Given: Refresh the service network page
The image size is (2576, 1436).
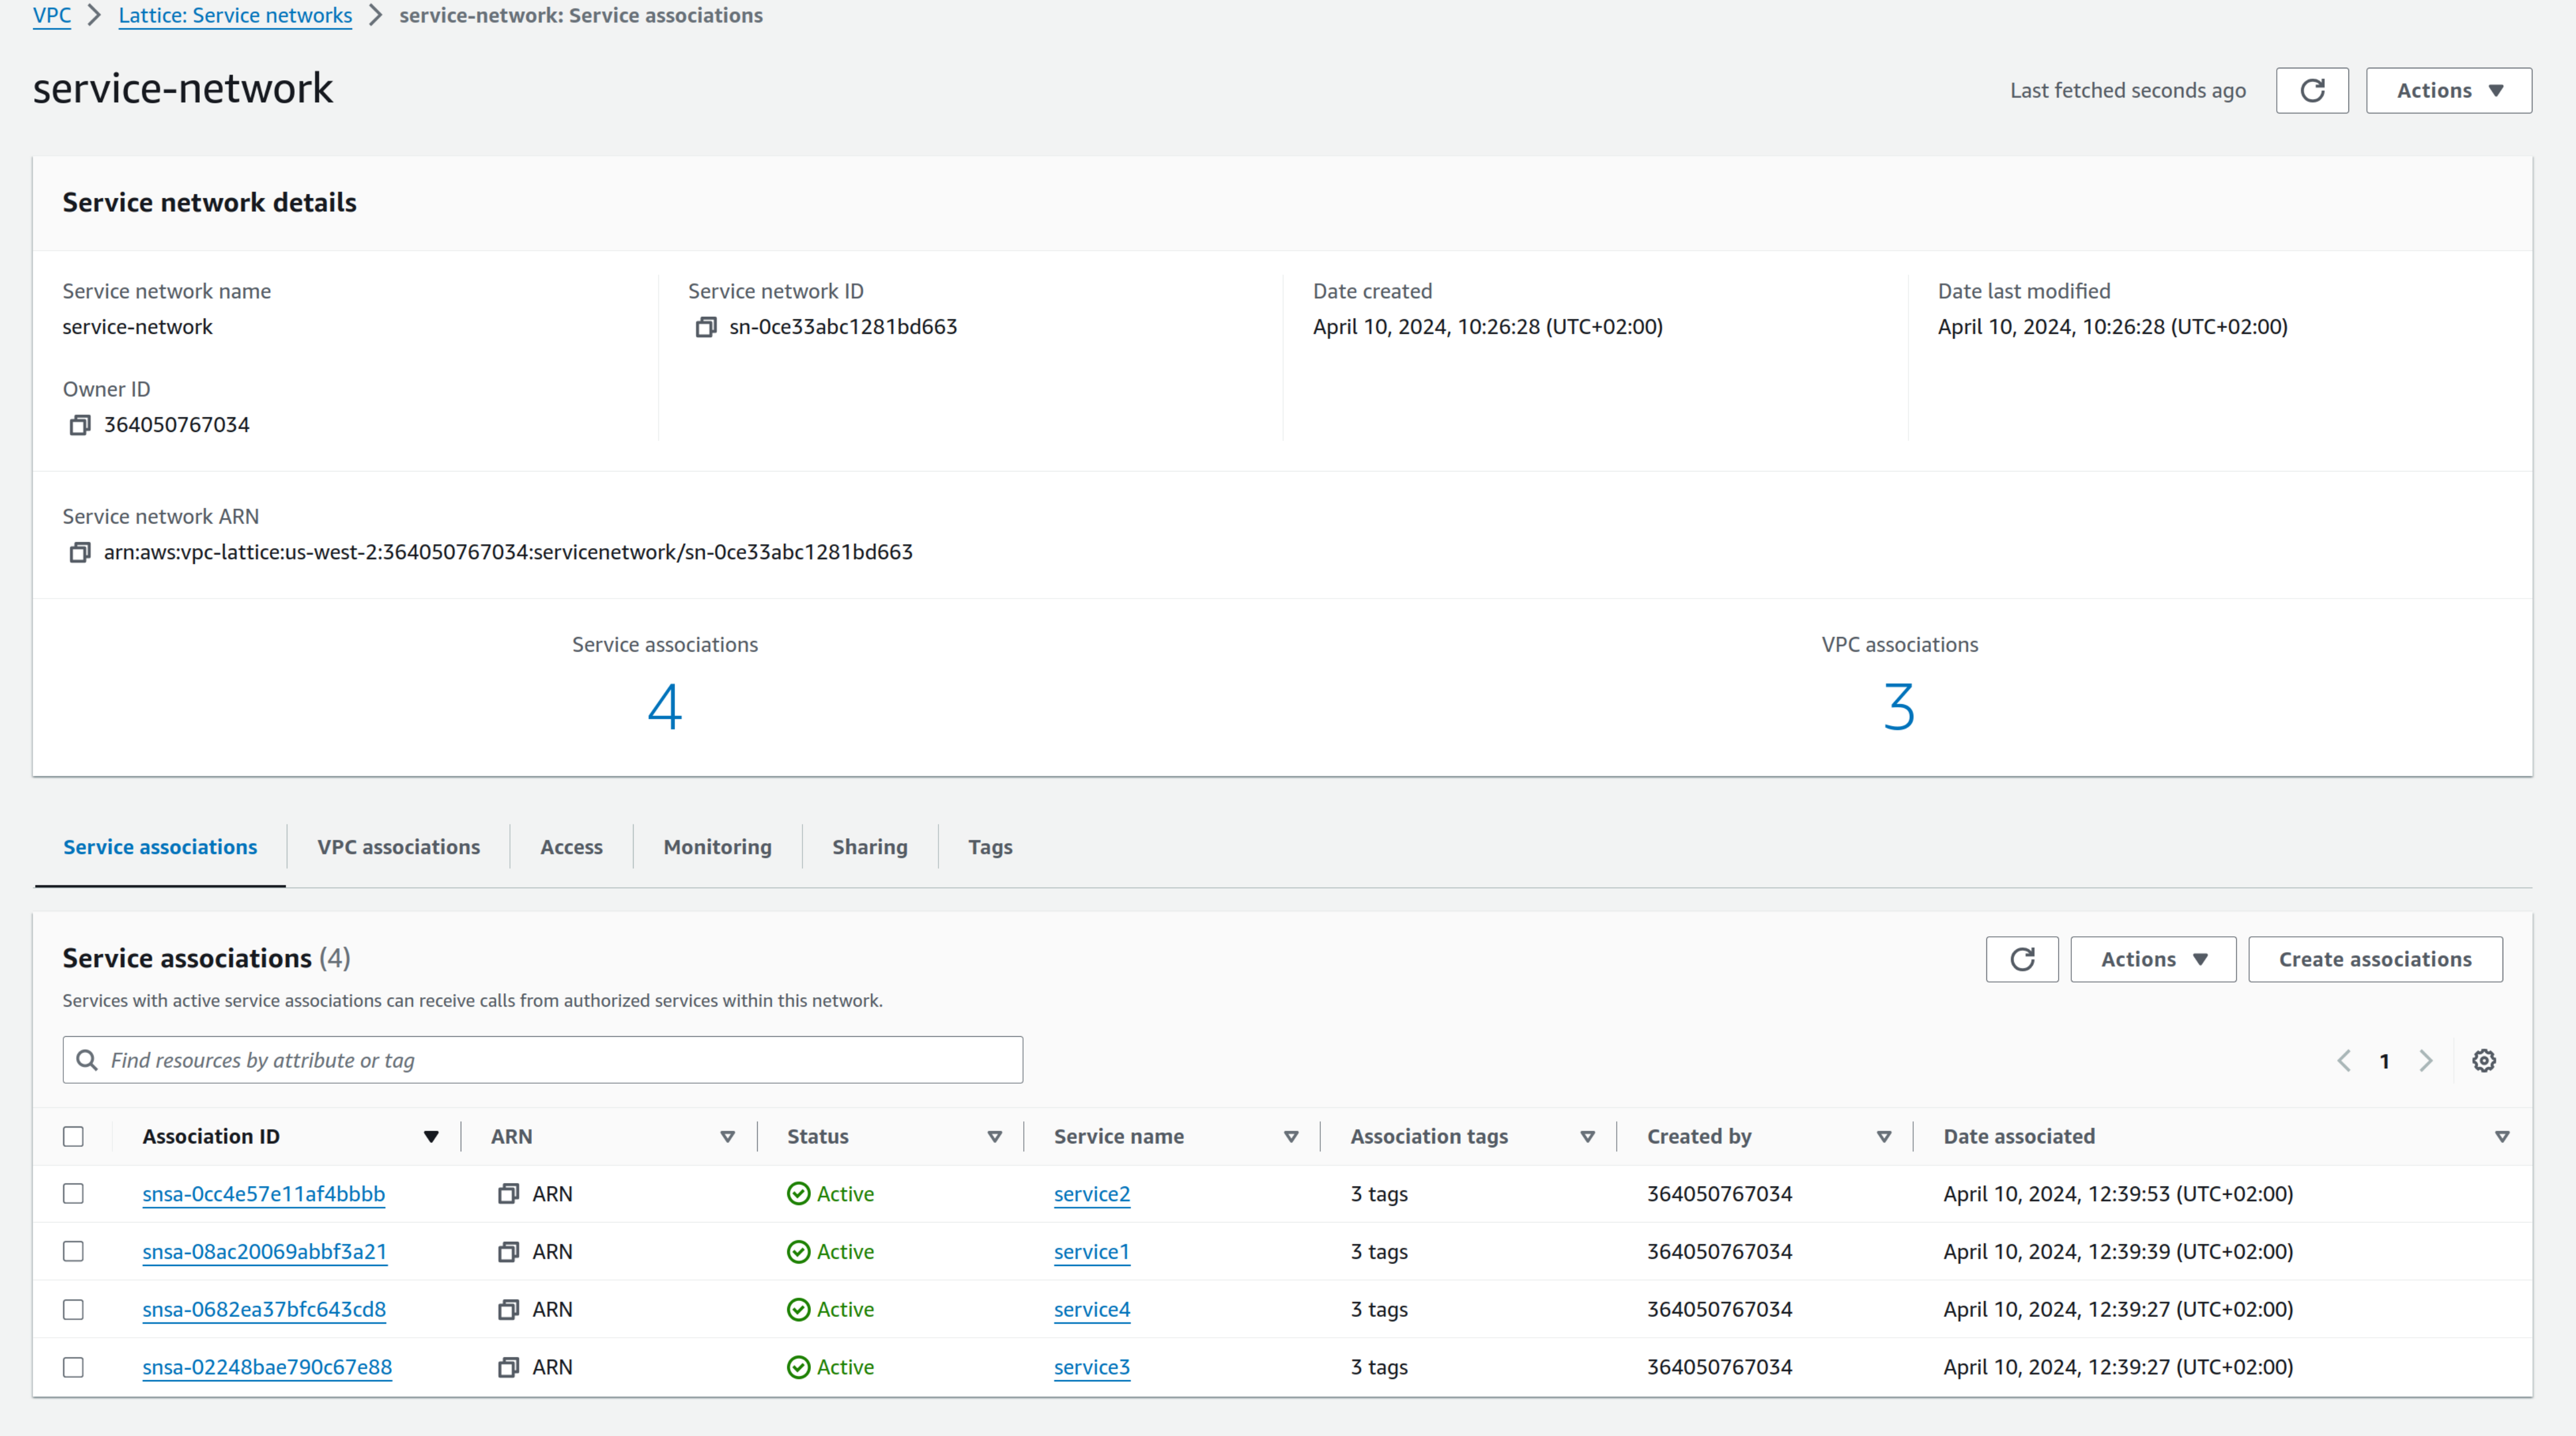Looking at the screenshot, I should click(2312, 91).
